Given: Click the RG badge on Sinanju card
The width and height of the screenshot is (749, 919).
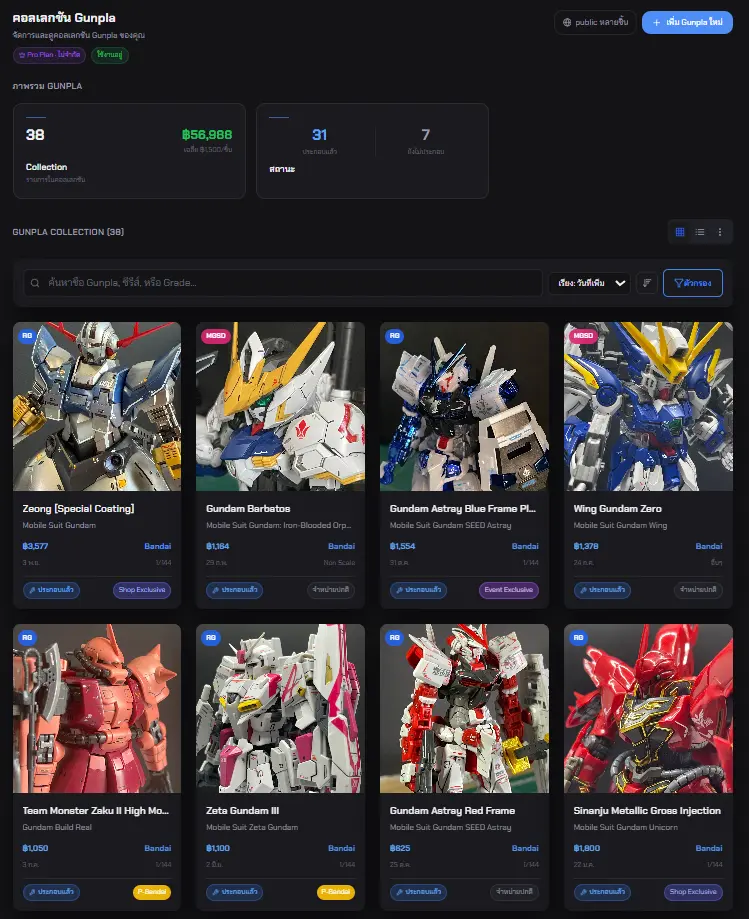Looking at the screenshot, I should coord(578,638).
